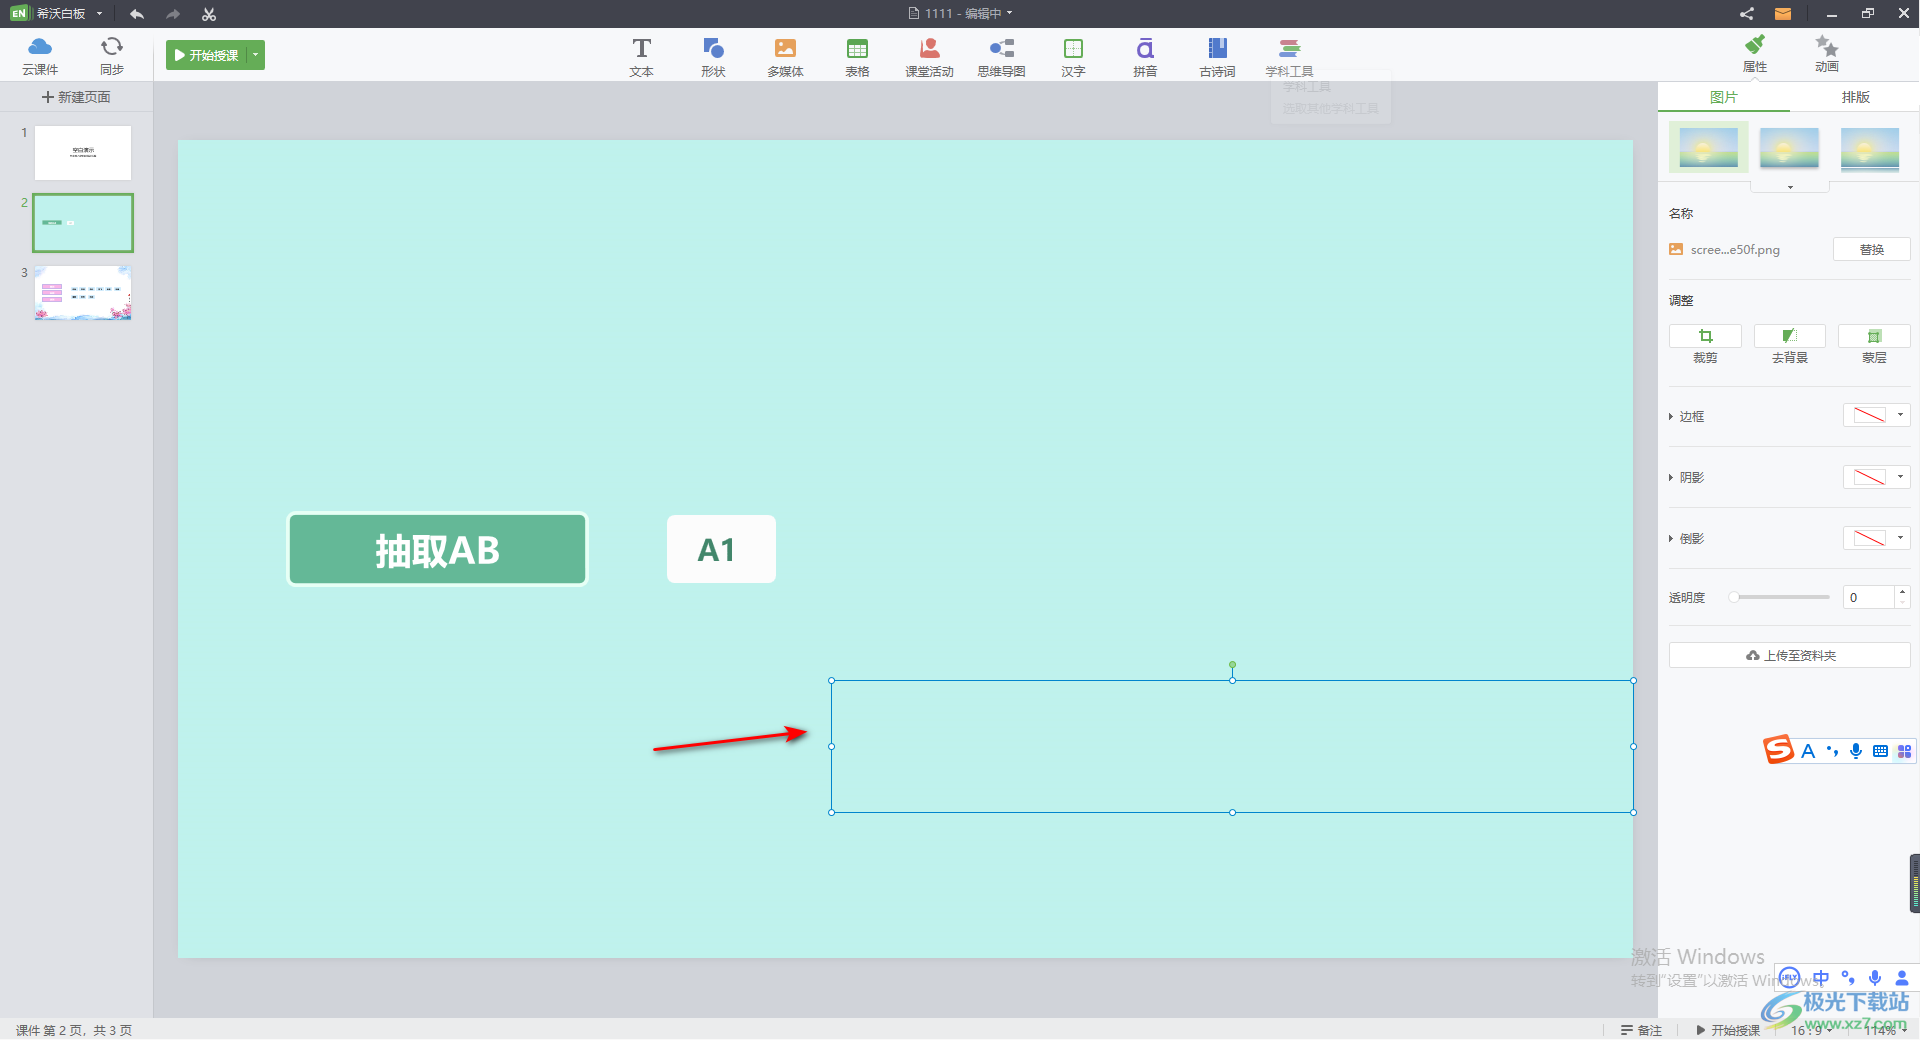Open the orange mail message icon
The height and width of the screenshot is (1040, 1920).
click(1783, 14)
